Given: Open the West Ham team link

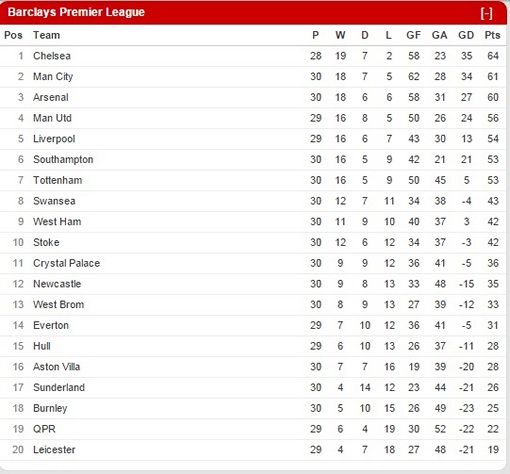Looking at the screenshot, I should click(x=57, y=221).
